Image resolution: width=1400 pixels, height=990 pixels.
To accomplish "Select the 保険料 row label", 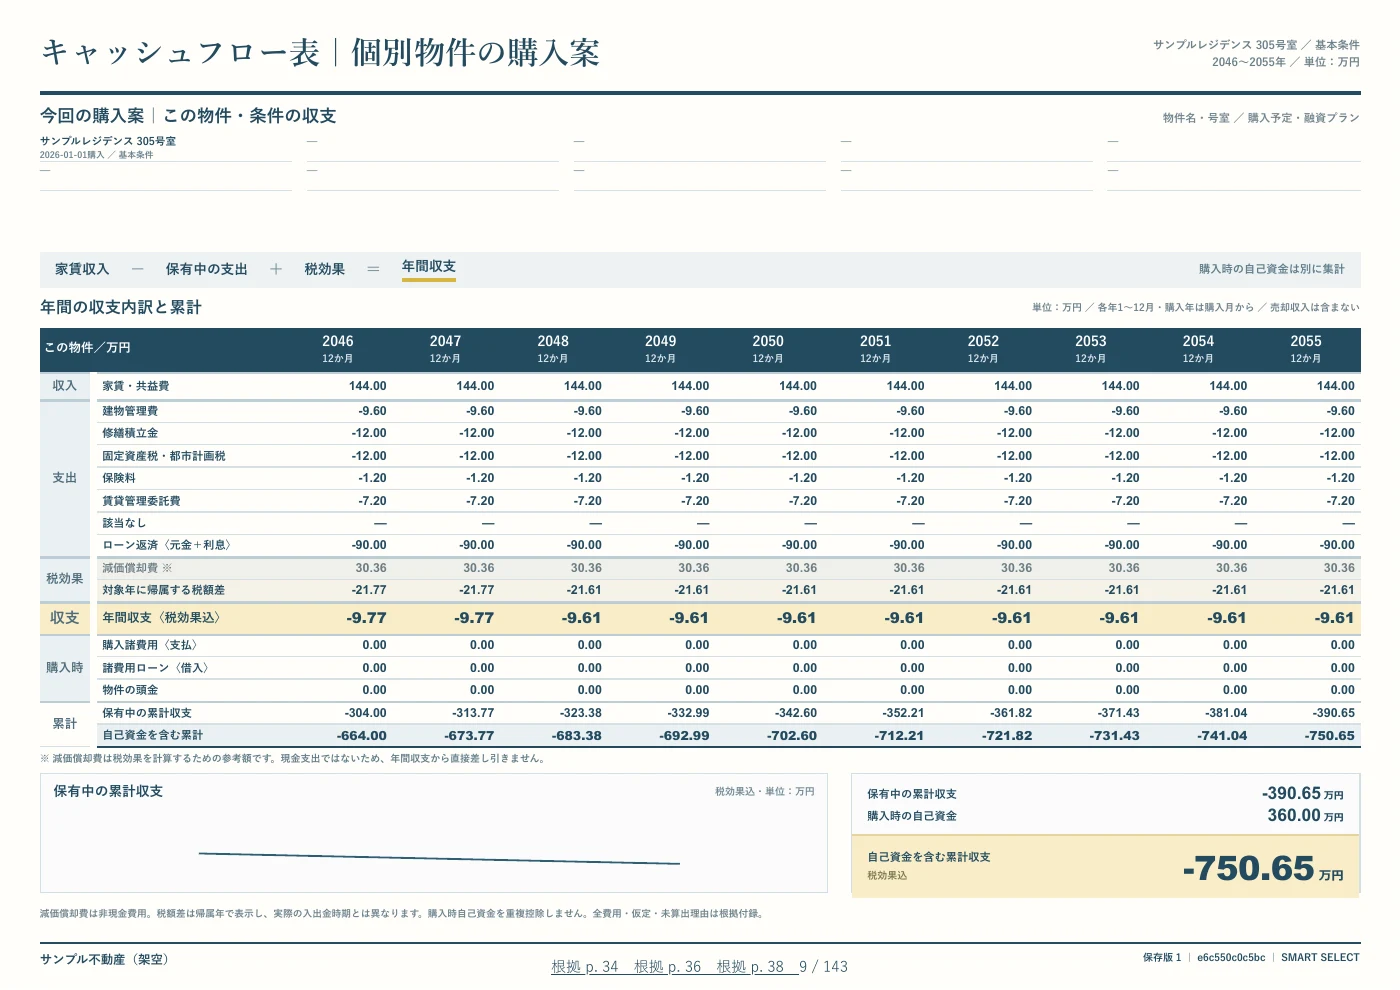I will [x=119, y=478].
